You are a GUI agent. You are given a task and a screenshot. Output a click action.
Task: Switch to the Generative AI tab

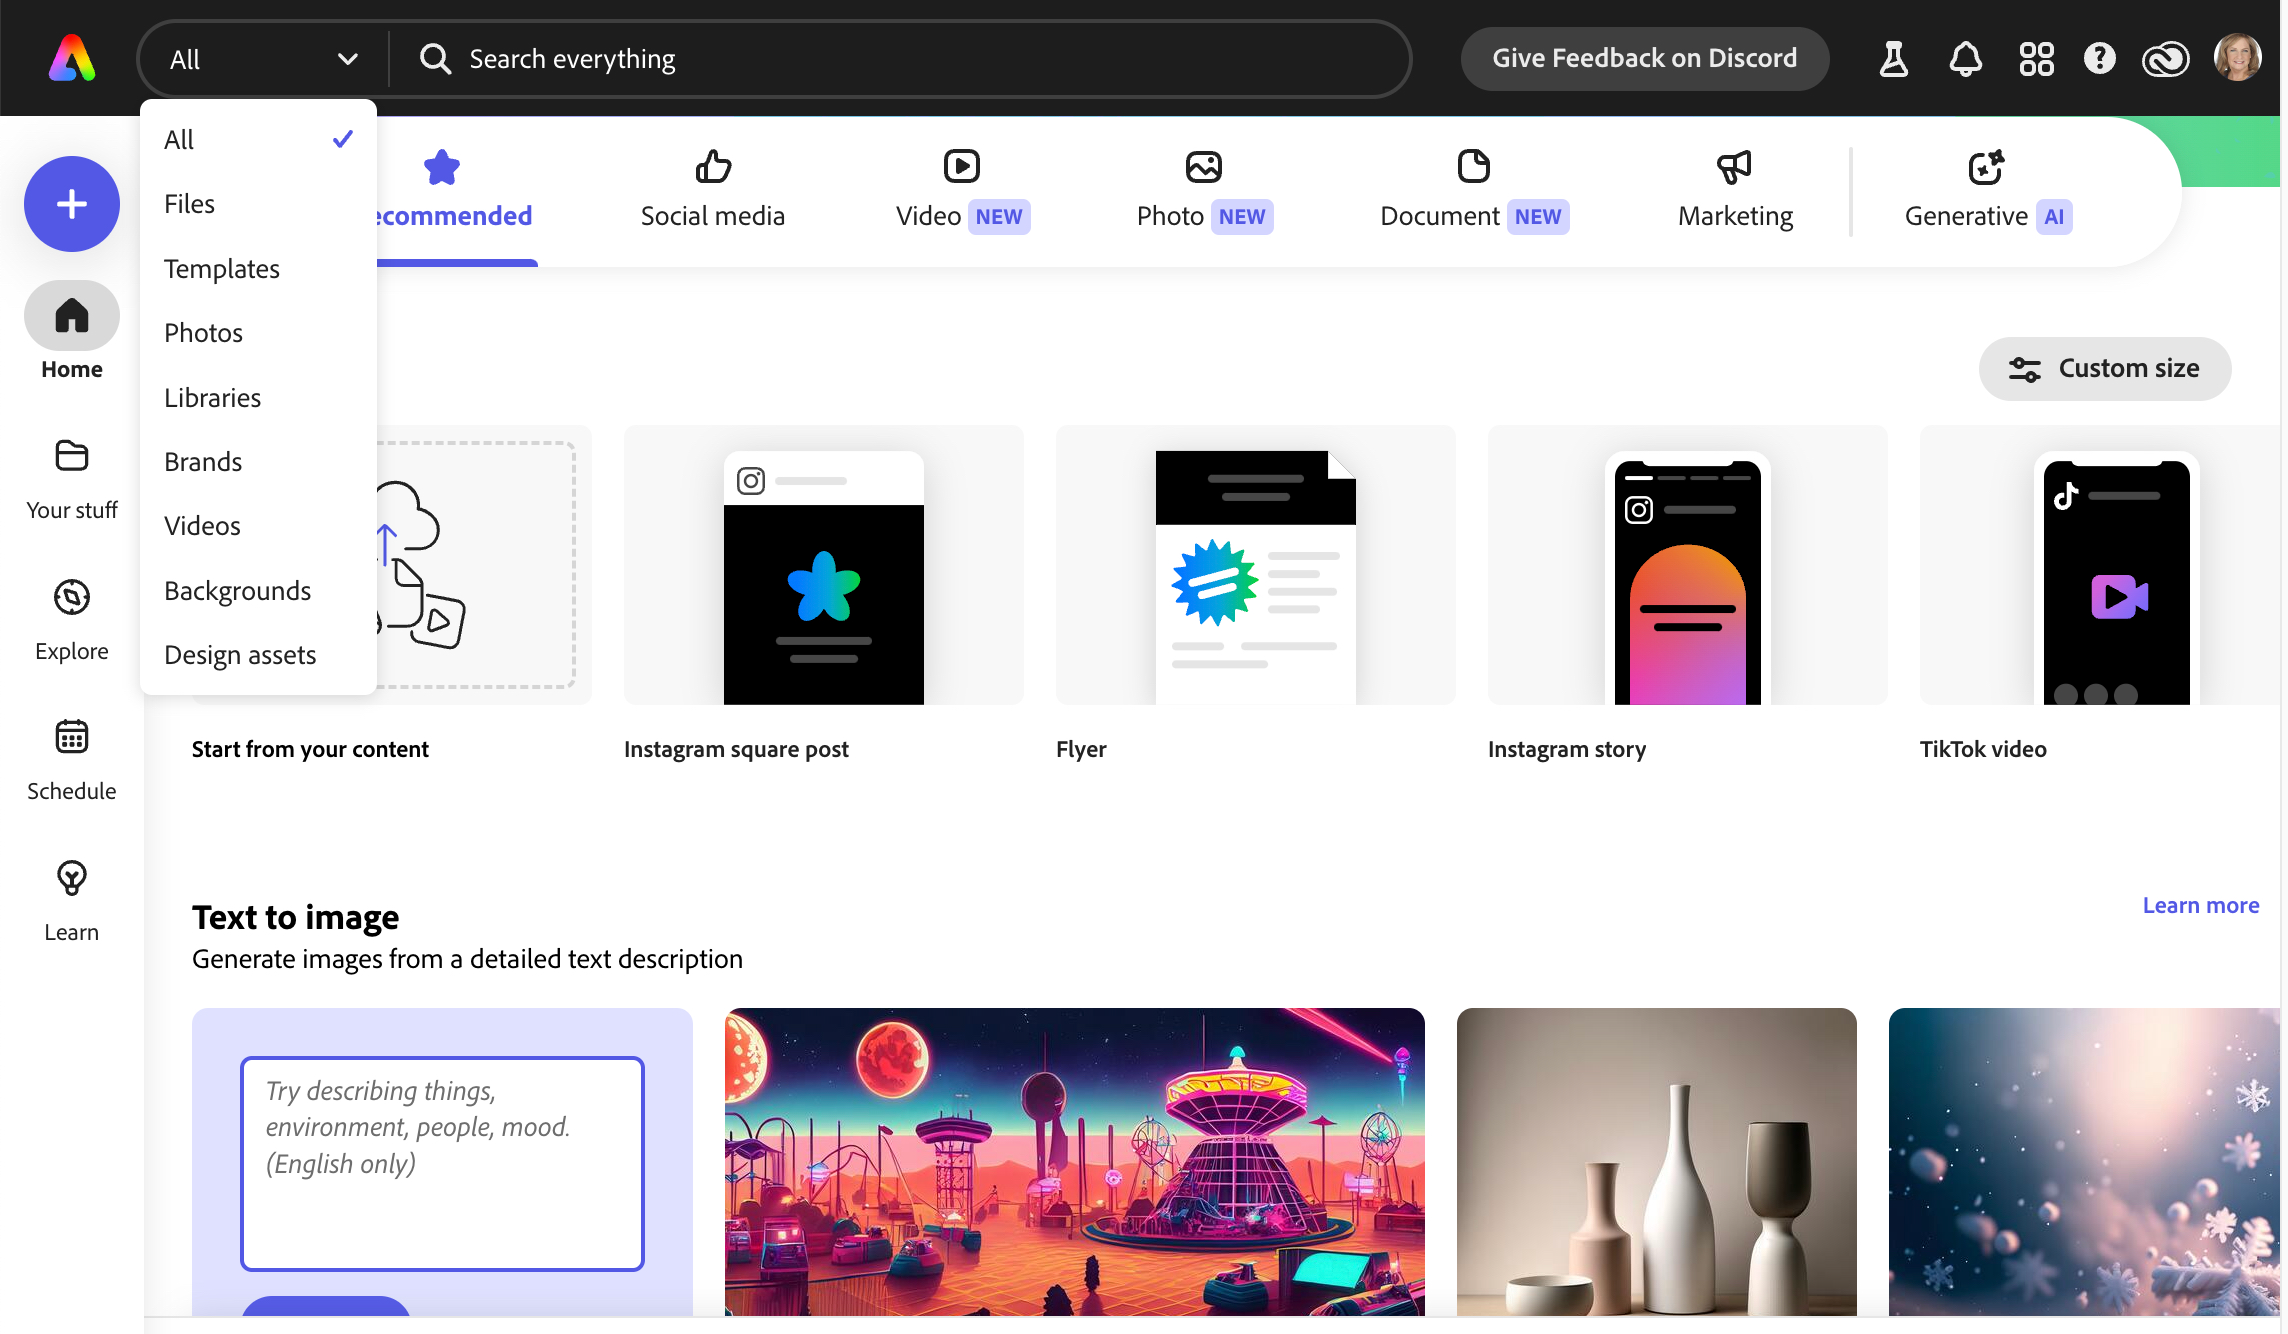tap(1987, 190)
